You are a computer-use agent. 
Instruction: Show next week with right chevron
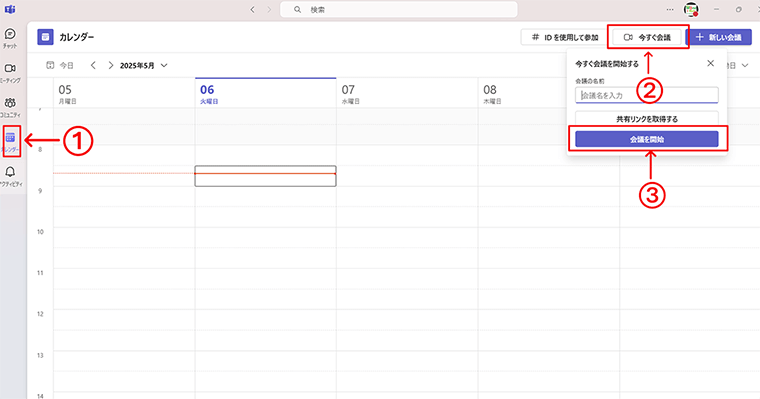coord(111,65)
